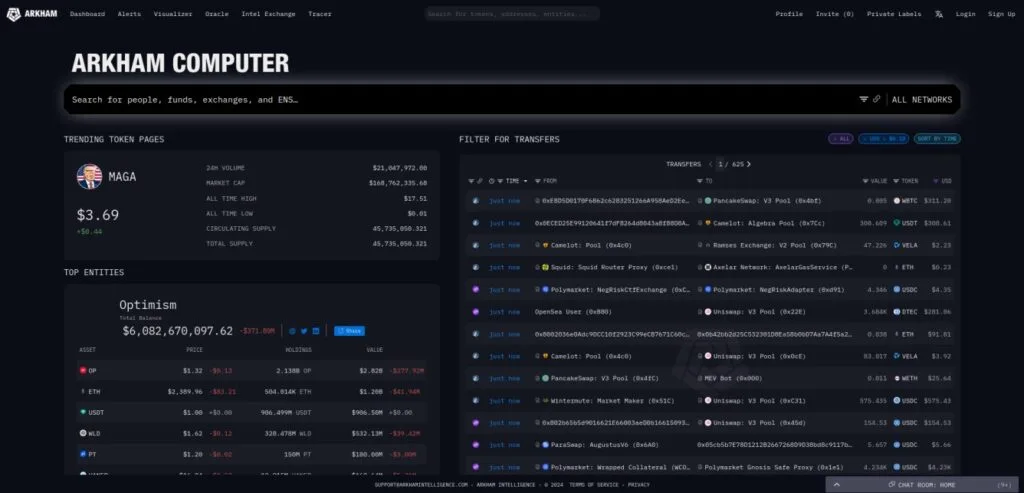Expand the chat room with the up chevron
This screenshot has width=1024, height=493.
tap(837, 485)
